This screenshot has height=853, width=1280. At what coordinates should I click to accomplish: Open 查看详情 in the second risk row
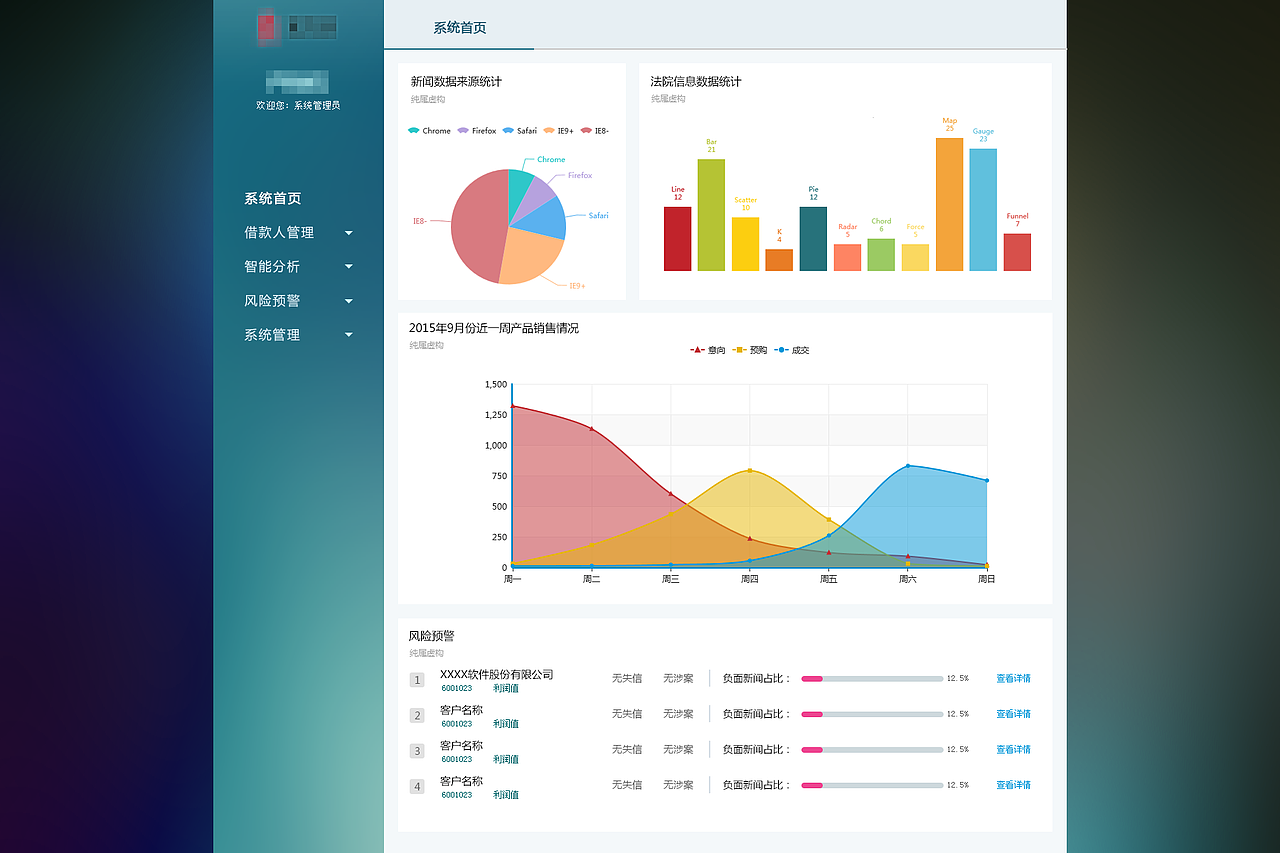(1014, 713)
